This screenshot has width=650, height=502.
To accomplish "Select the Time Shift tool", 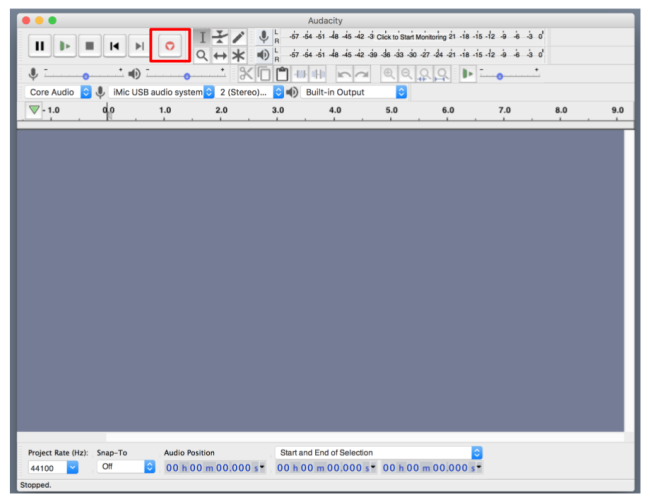I will (220, 55).
